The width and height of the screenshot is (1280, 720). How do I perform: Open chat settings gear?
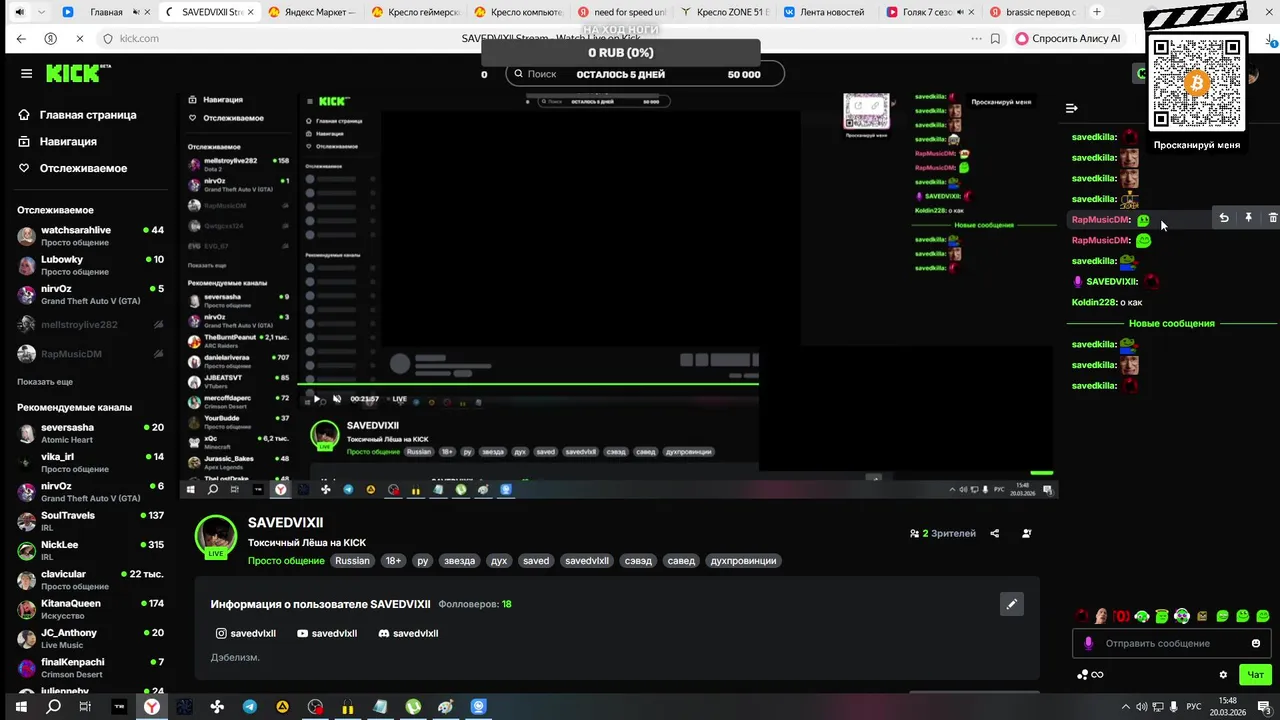point(1222,675)
